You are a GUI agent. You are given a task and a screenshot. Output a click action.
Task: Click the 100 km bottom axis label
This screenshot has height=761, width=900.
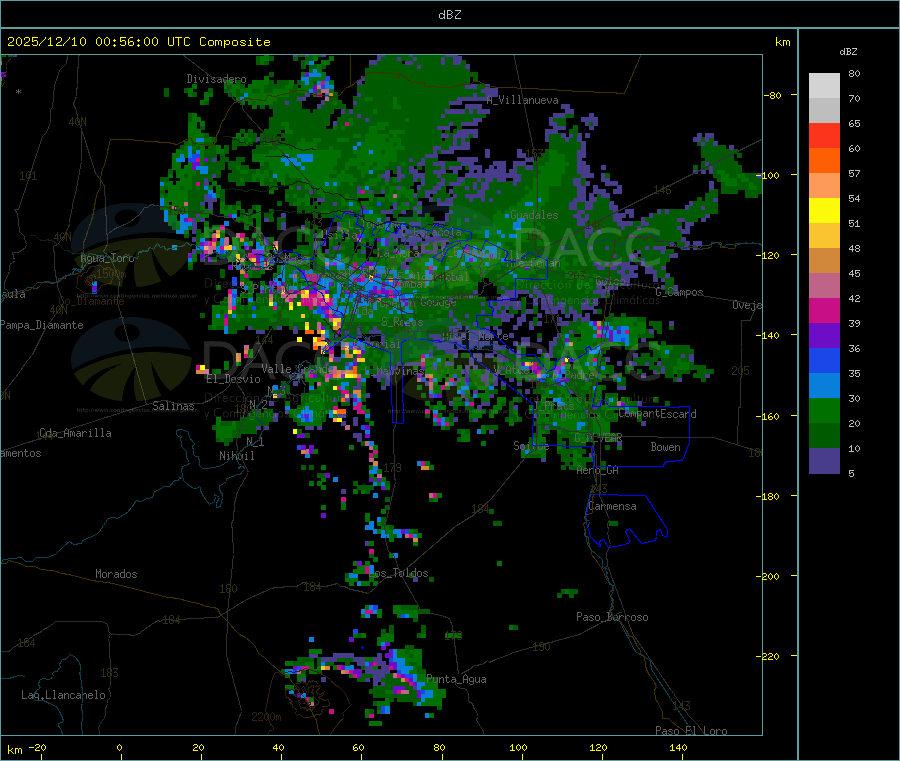[518, 747]
